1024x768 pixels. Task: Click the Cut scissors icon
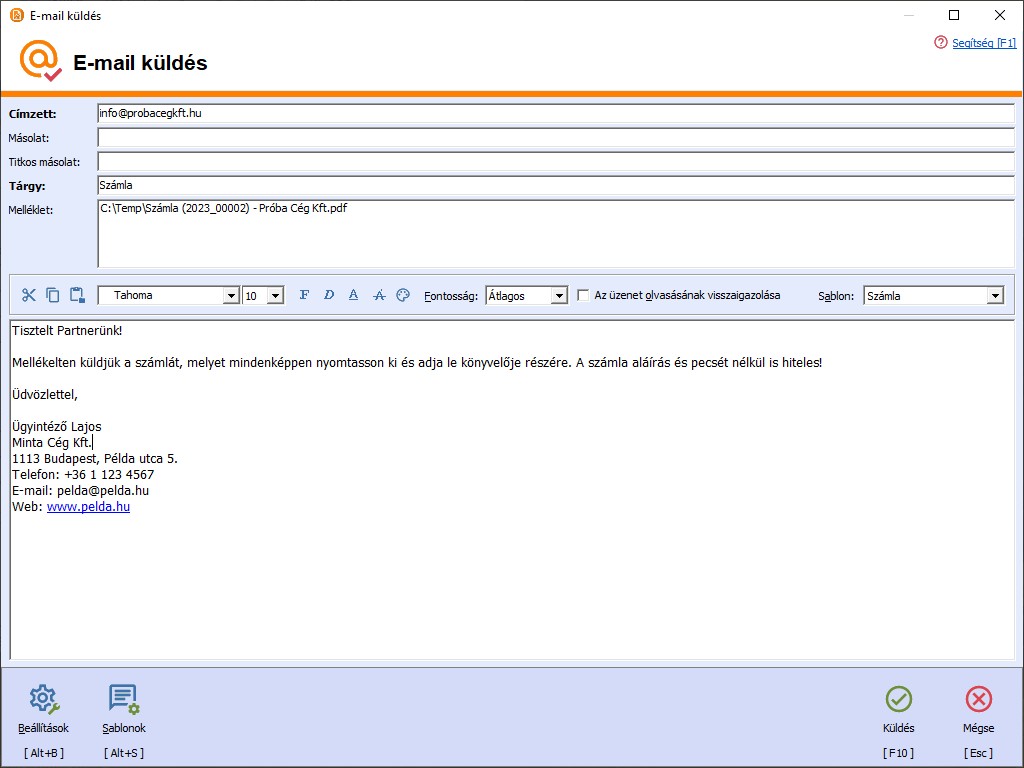point(28,295)
